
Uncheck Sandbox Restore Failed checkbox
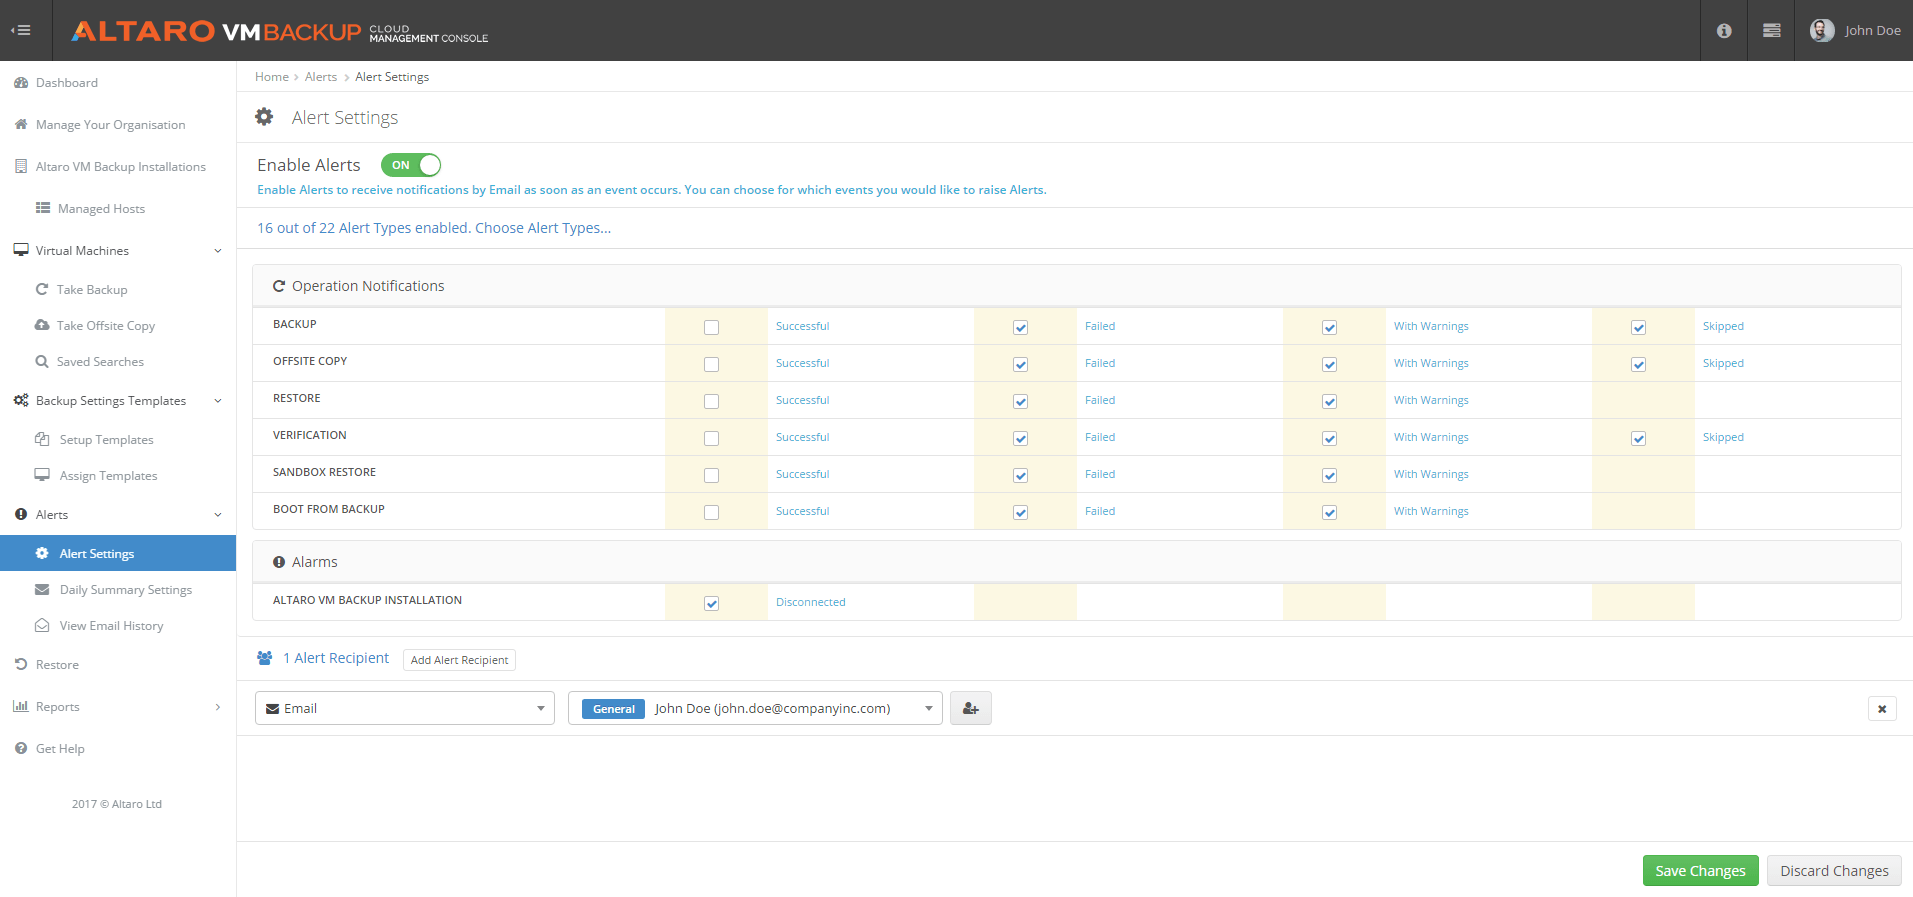[x=1020, y=475]
